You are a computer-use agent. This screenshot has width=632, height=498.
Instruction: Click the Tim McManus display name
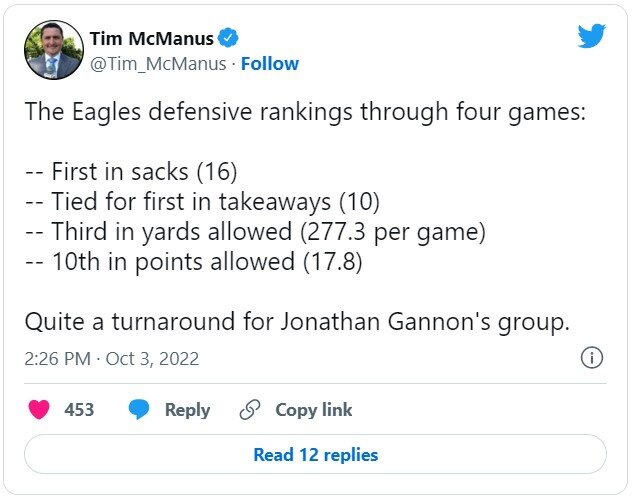(152, 39)
